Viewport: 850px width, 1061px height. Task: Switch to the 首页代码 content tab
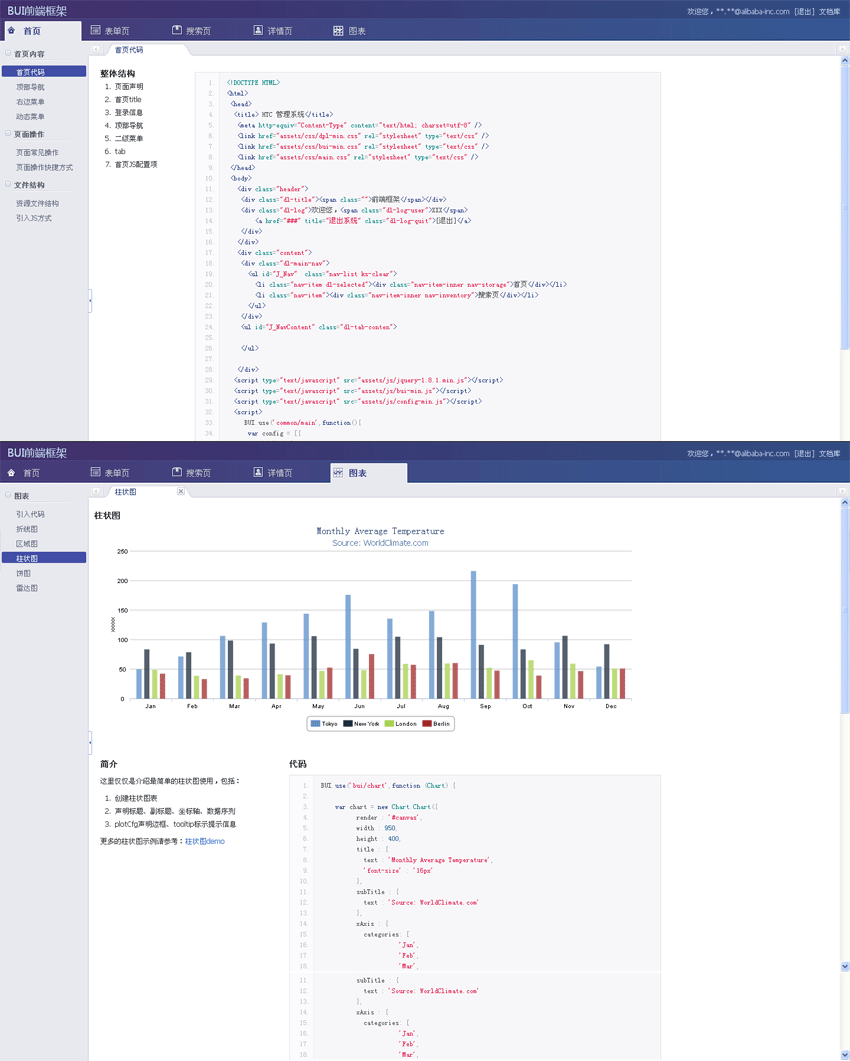pyautogui.click(x=129, y=49)
